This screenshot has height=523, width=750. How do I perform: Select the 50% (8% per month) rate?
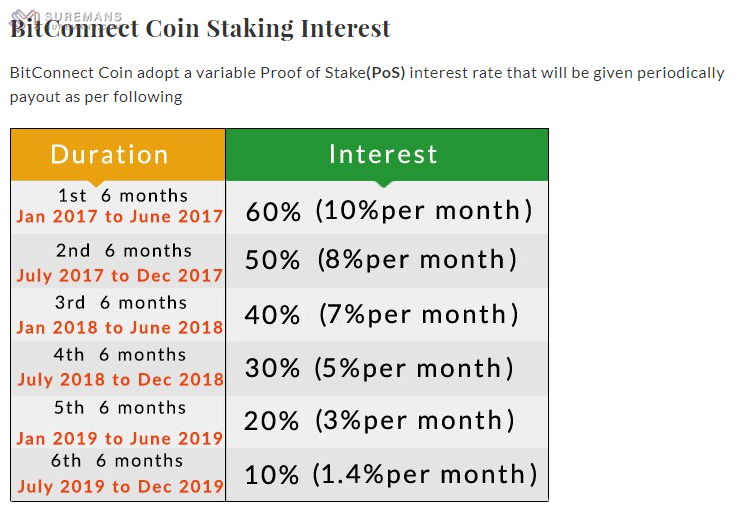[381, 260]
